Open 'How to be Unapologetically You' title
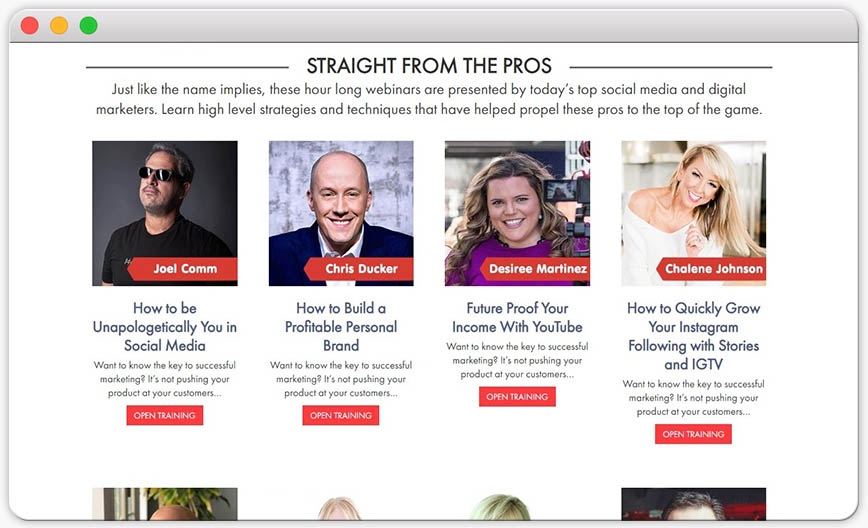The height and width of the screenshot is (528, 868). [164, 327]
